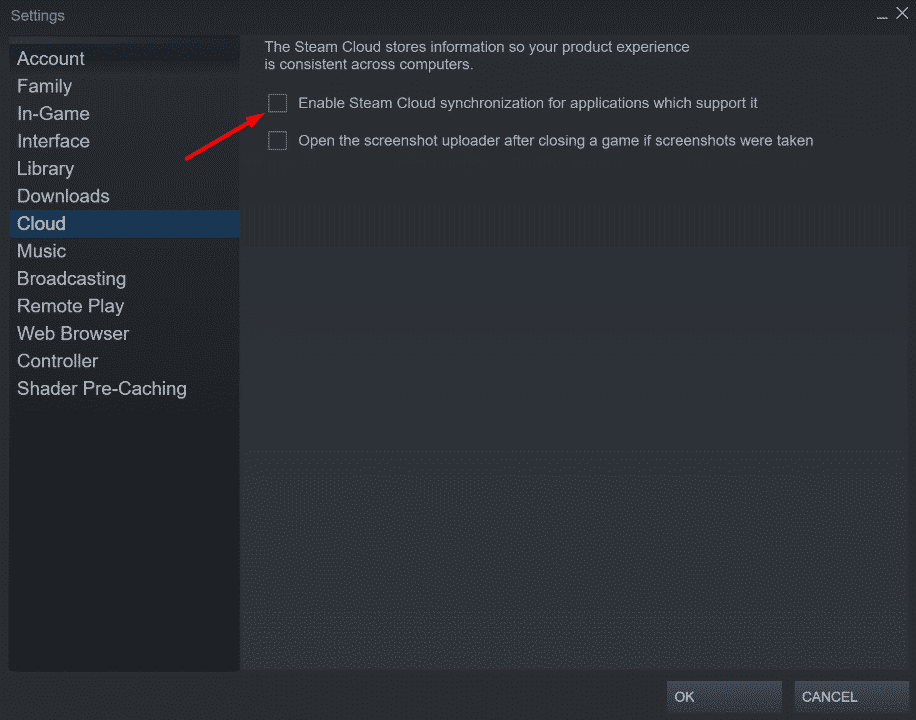This screenshot has height=720, width=916.
Task: Switch to Shader Pre-Caching settings
Action: click(102, 389)
